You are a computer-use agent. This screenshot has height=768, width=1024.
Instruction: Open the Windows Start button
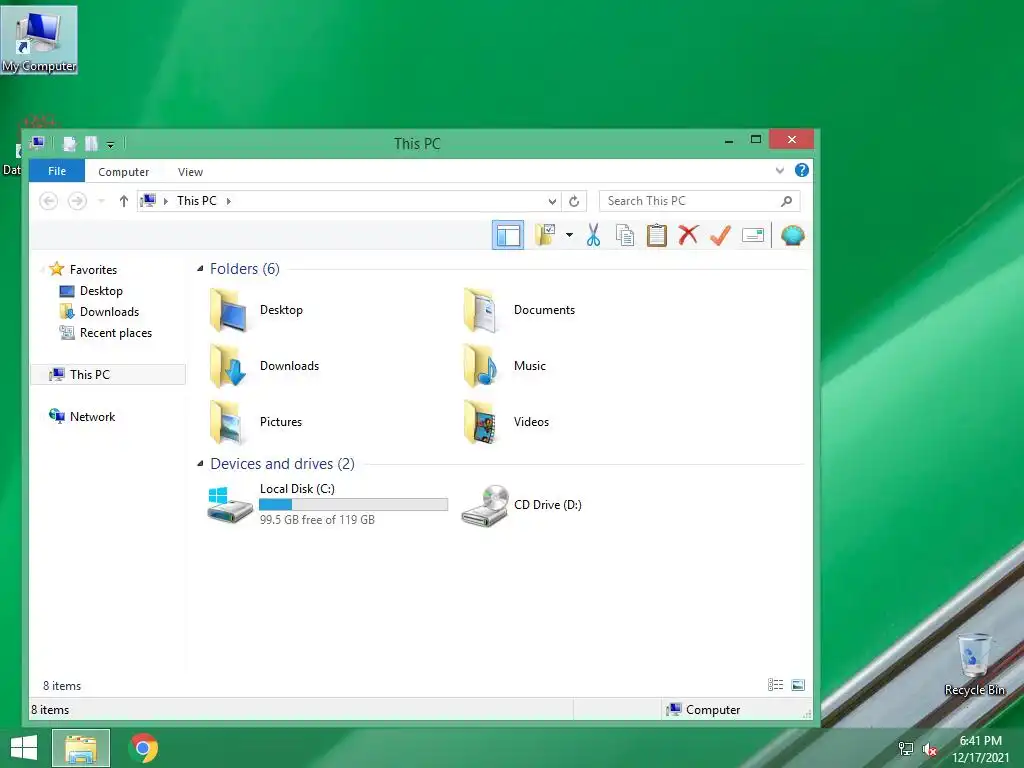24,748
